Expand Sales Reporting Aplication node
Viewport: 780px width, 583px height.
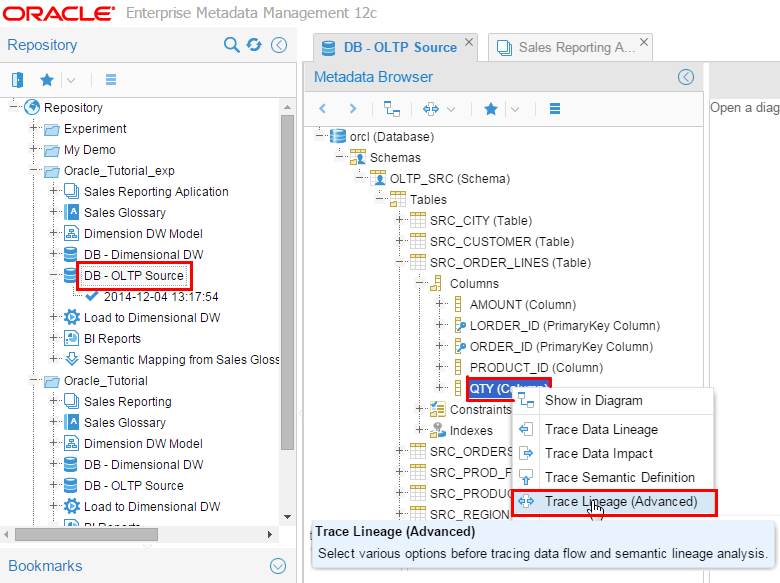click(x=54, y=191)
